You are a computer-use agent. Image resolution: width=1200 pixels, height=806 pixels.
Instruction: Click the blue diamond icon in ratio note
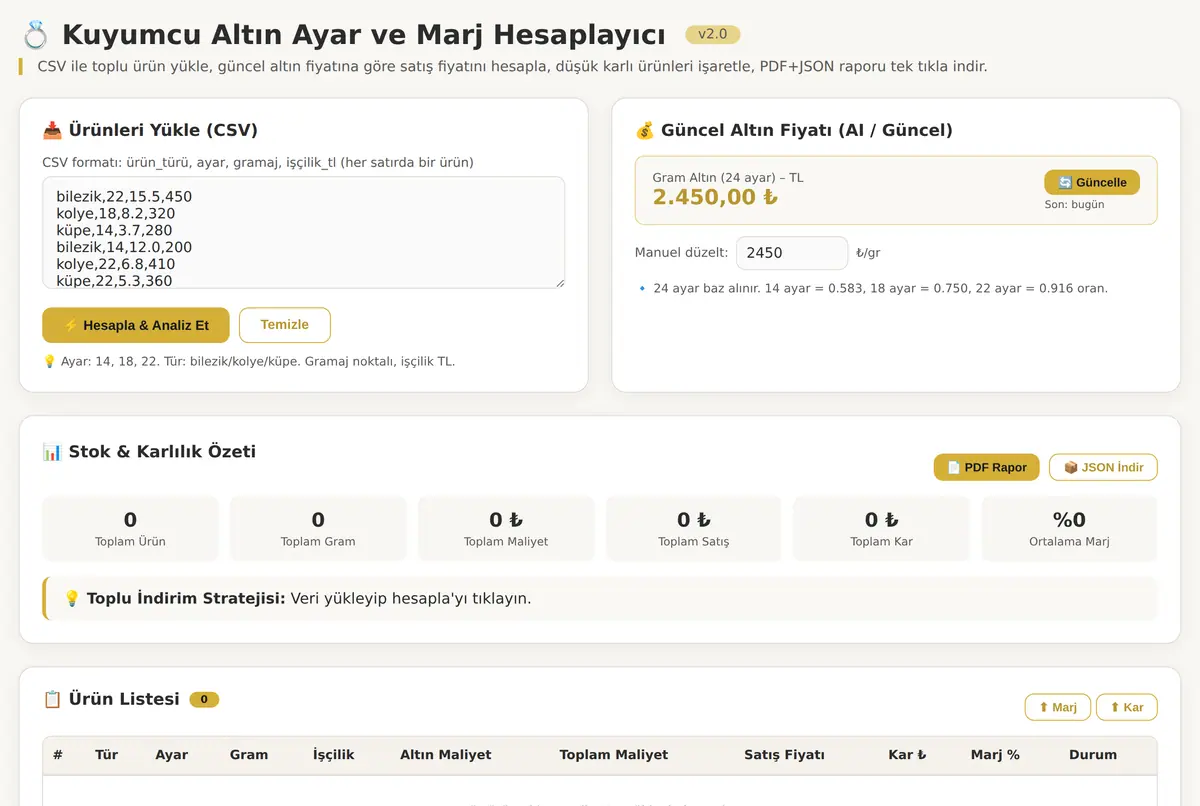(642, 288)
